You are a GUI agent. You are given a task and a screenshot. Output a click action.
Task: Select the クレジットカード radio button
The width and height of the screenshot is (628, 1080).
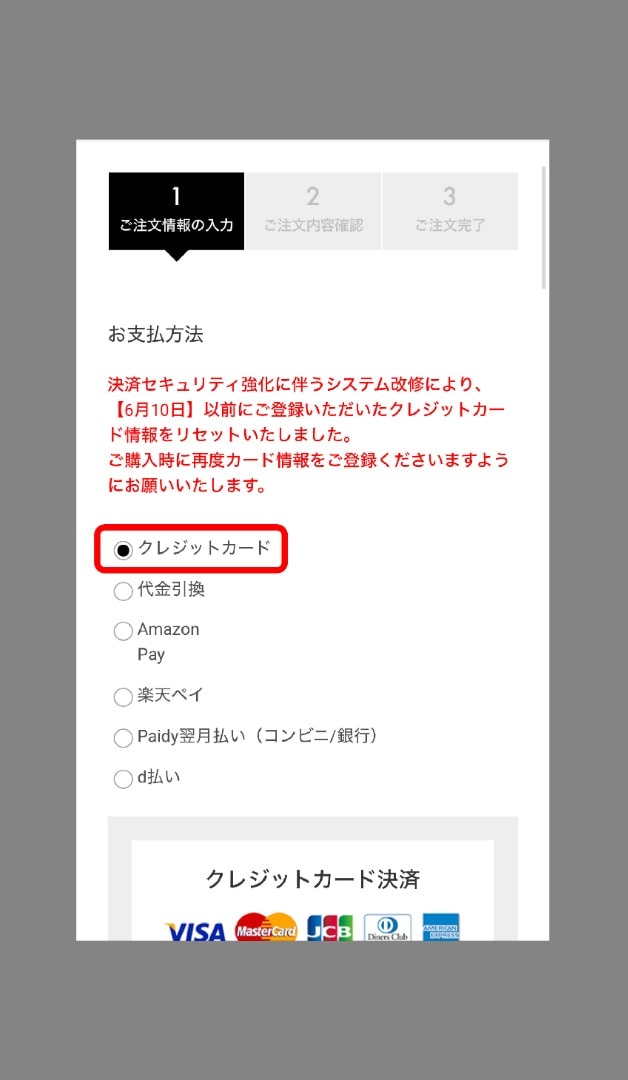(123, 550)
